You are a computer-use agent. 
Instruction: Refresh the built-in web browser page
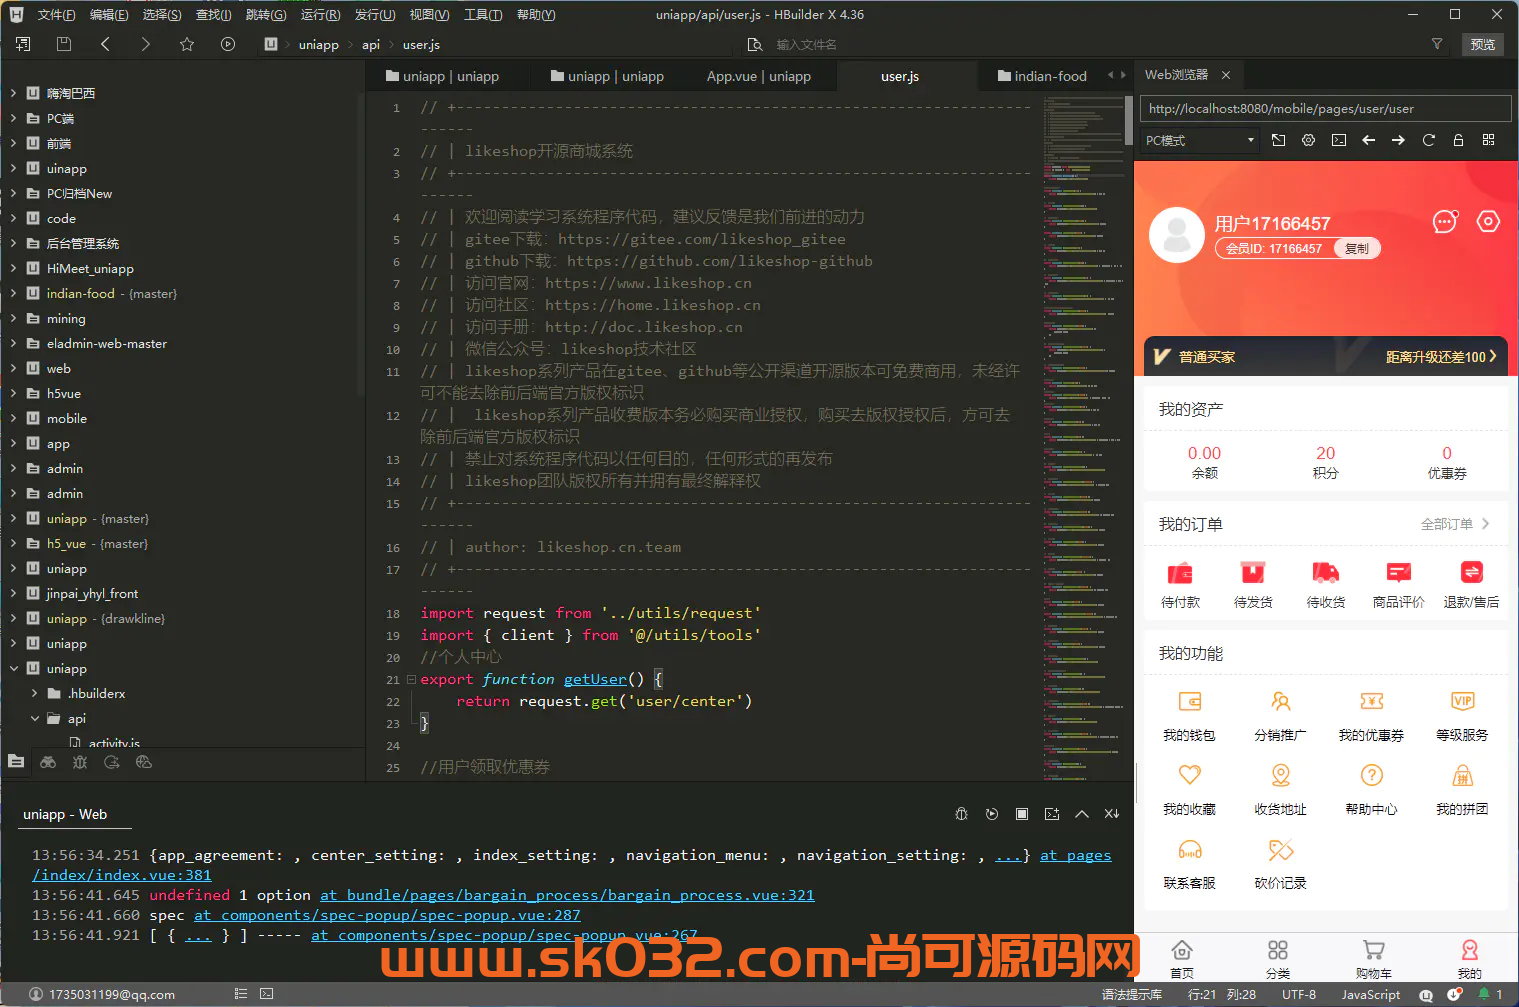tap(1428, 140)
